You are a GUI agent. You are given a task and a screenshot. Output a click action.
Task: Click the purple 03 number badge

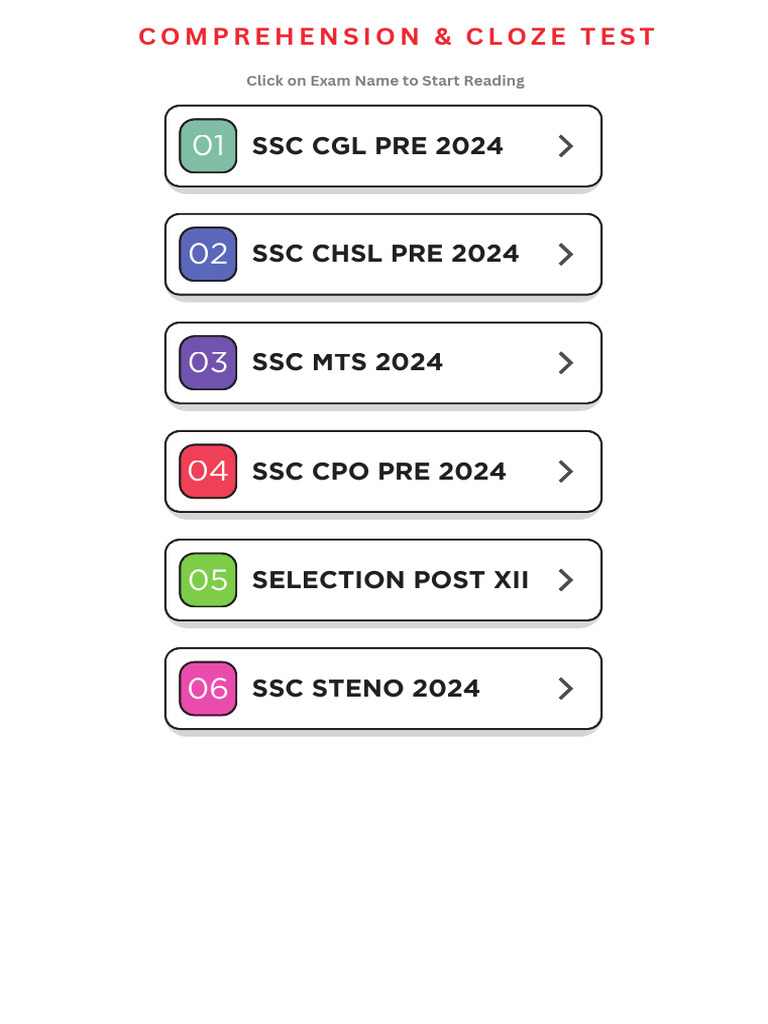pyautogui.click(x=208, y=362)
